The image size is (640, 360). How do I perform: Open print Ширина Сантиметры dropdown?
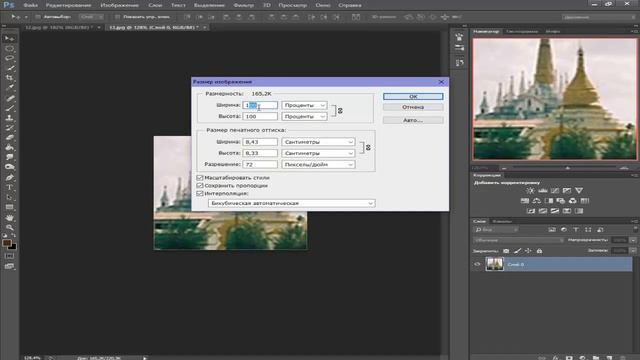coord(318,142)
